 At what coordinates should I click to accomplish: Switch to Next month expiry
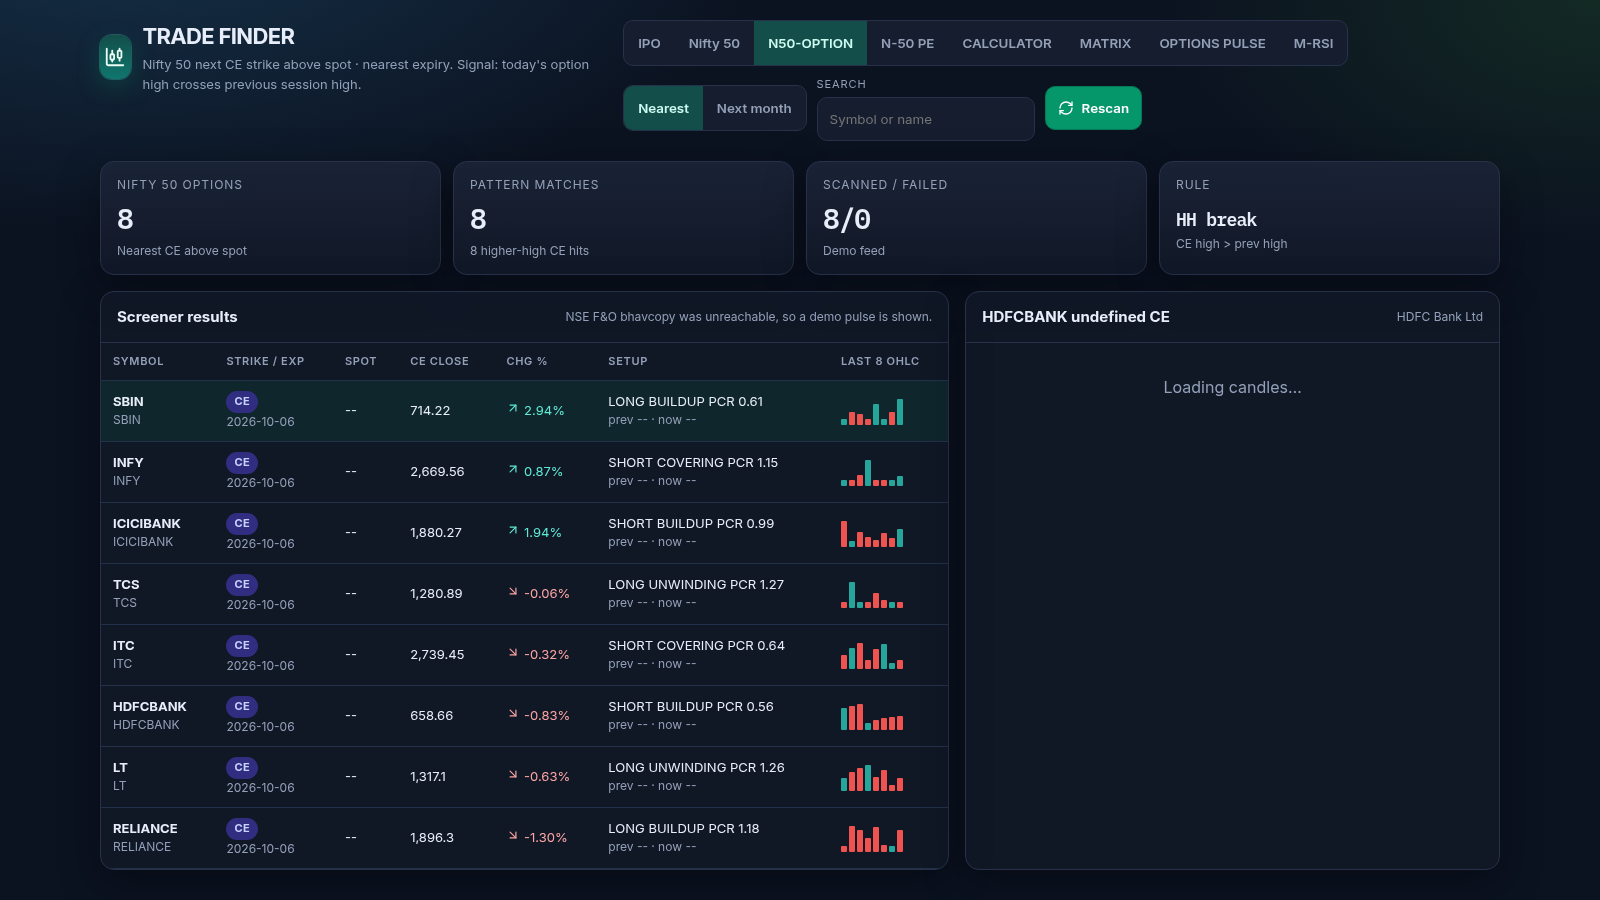pos(754,108)
